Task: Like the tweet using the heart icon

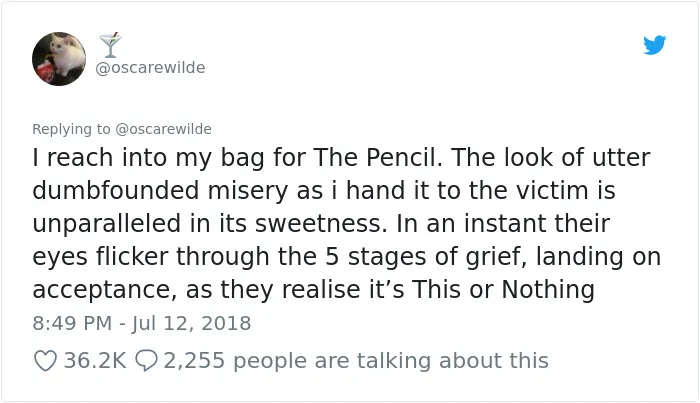Action: (x=46, y=361)
